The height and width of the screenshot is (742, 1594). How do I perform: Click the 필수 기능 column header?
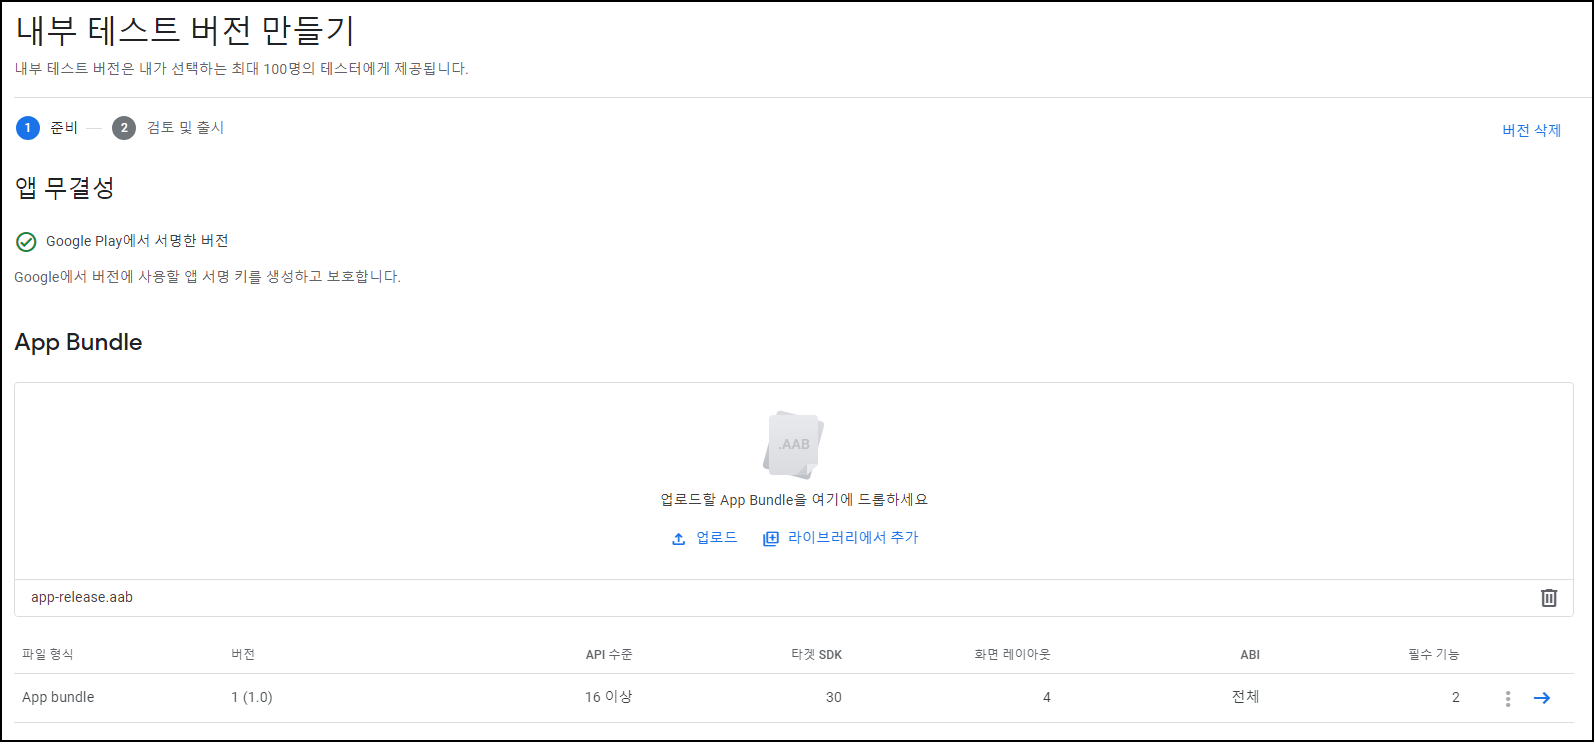[x=1434, y=654]
